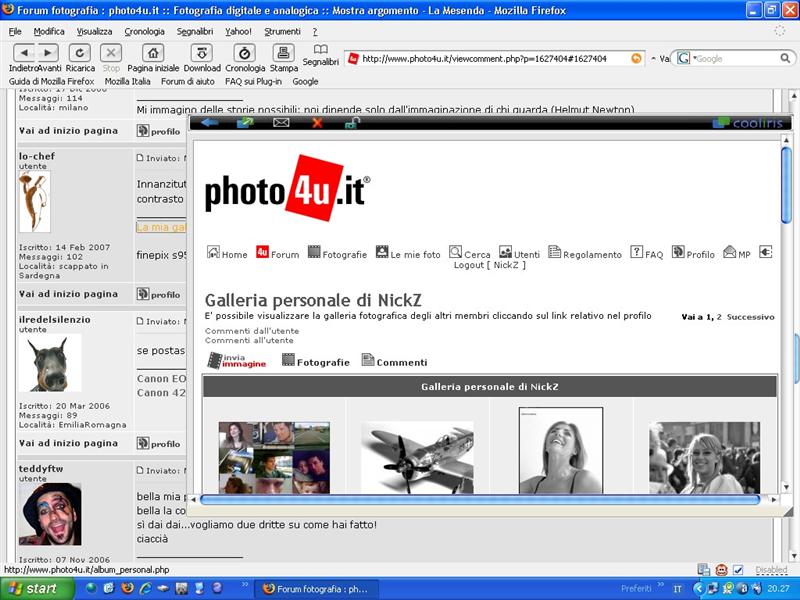Click the Avanti forward arrow button

pyautogui.click(x=47, y=53)
